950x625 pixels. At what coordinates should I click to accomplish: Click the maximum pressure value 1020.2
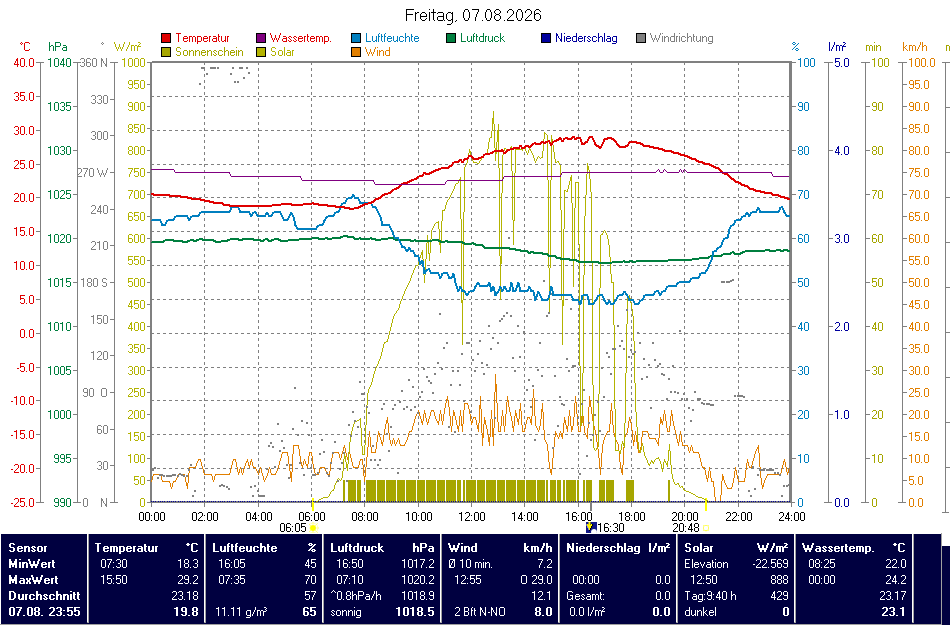click(x=418, y=580)
